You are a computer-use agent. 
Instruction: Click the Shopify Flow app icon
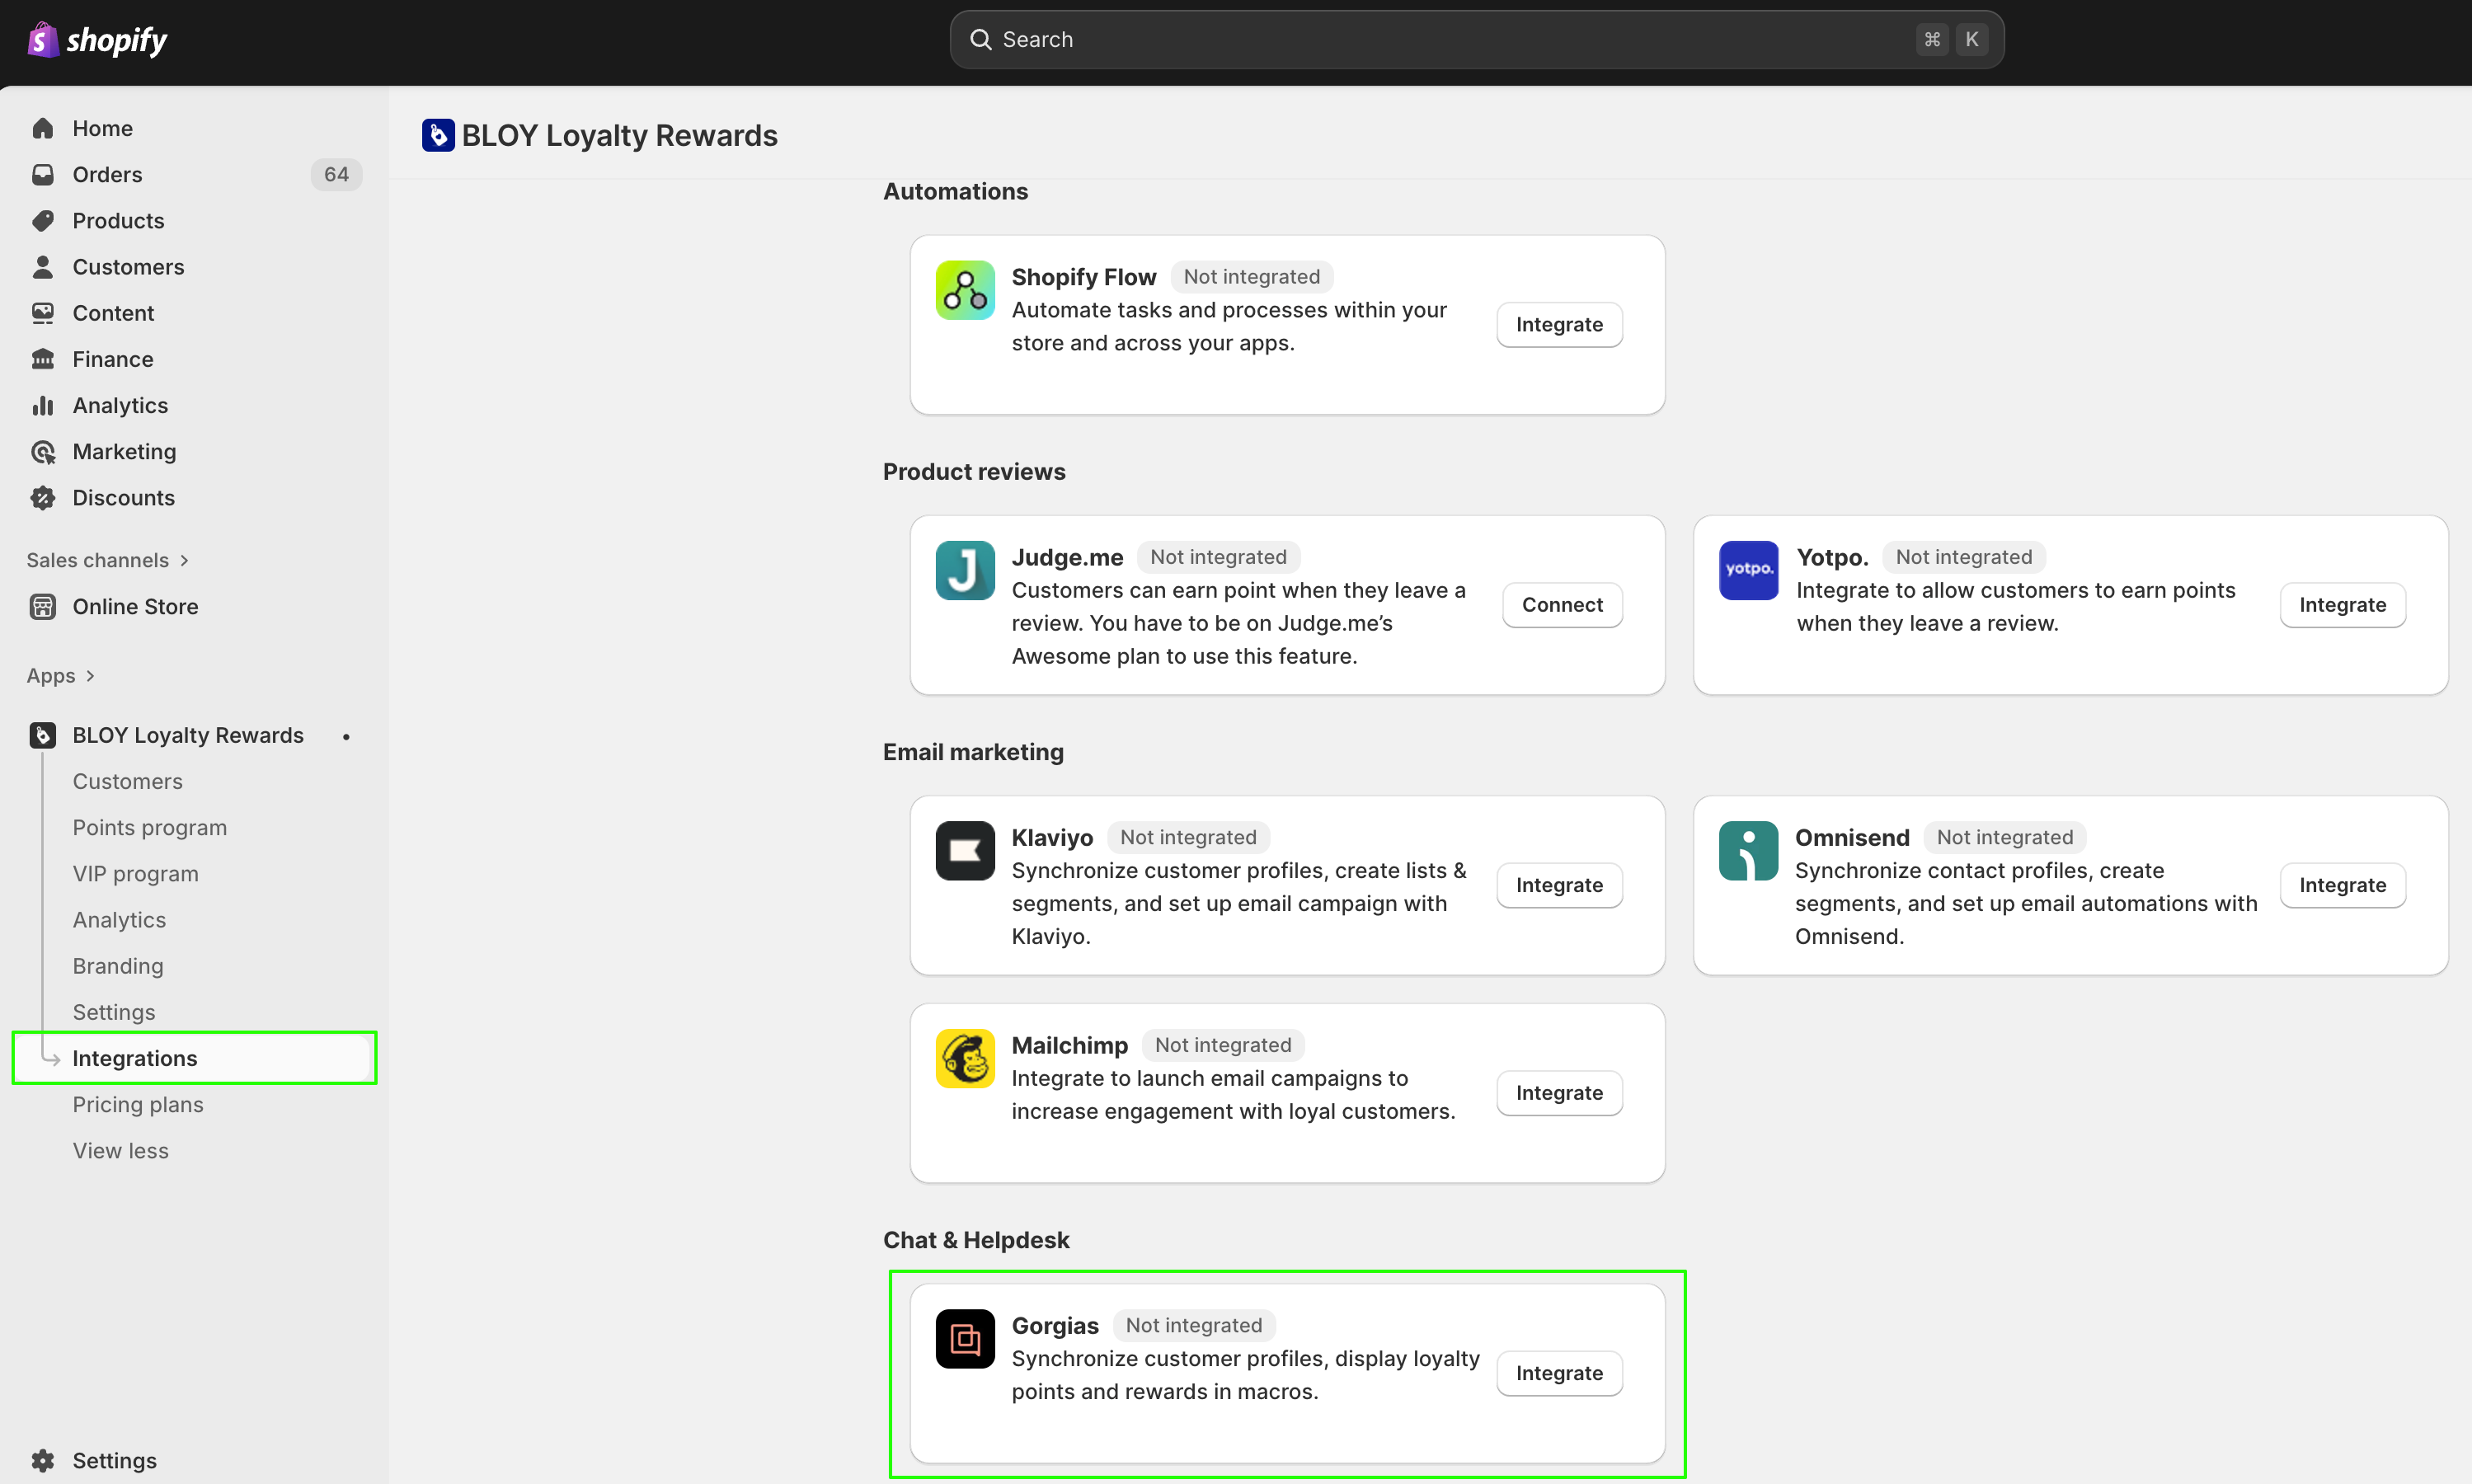tap(965, 290)
